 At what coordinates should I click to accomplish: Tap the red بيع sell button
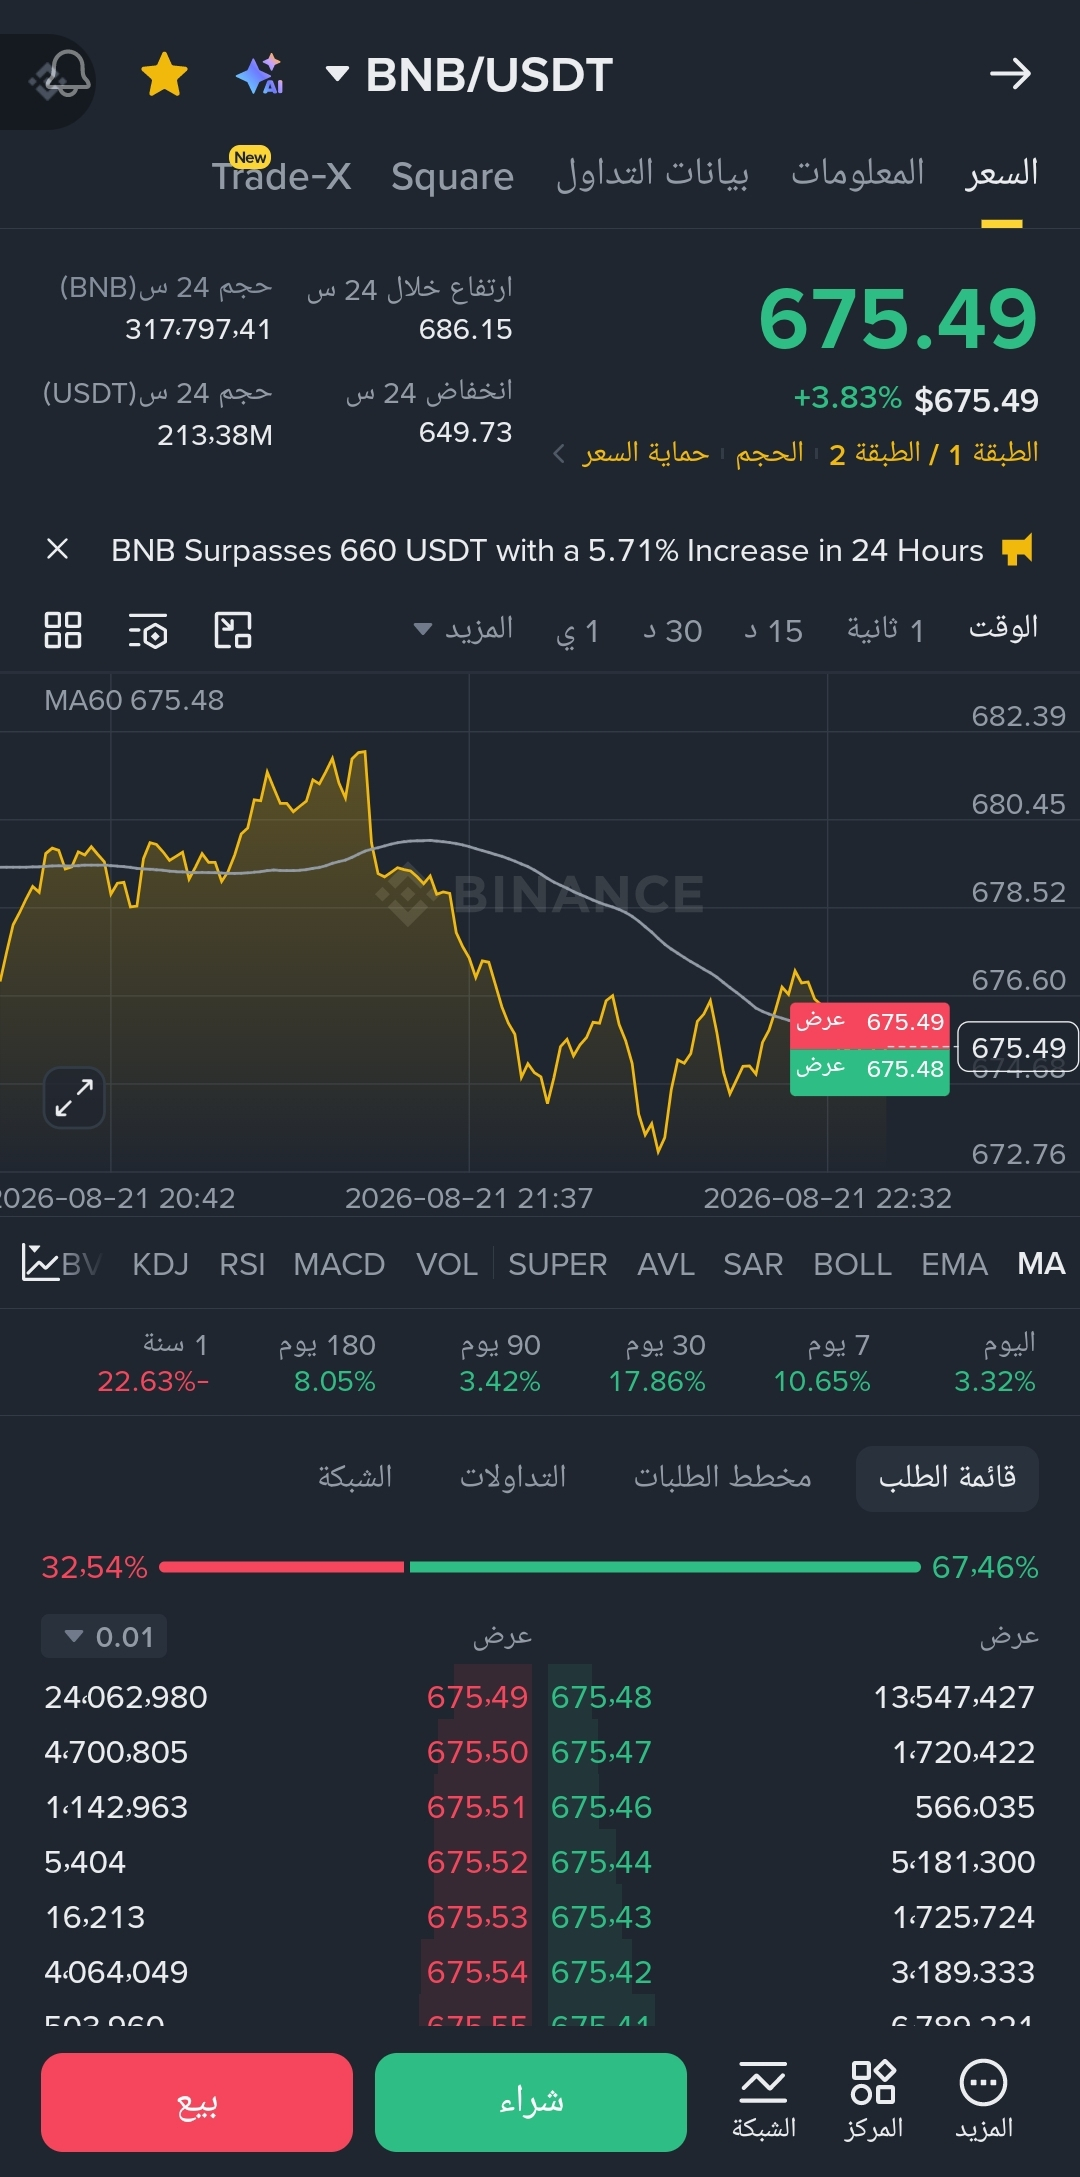coord(197,2102)
